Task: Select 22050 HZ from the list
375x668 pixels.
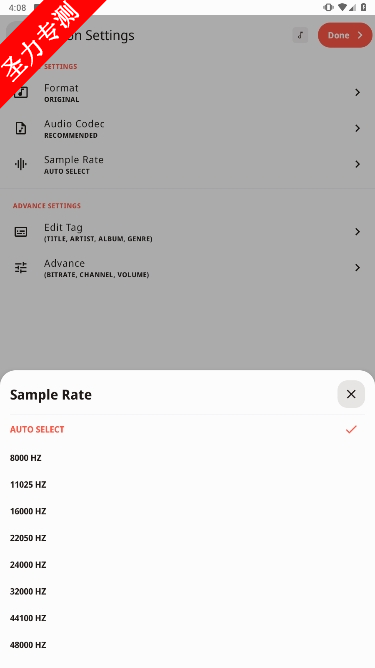Action: (188, 538)
